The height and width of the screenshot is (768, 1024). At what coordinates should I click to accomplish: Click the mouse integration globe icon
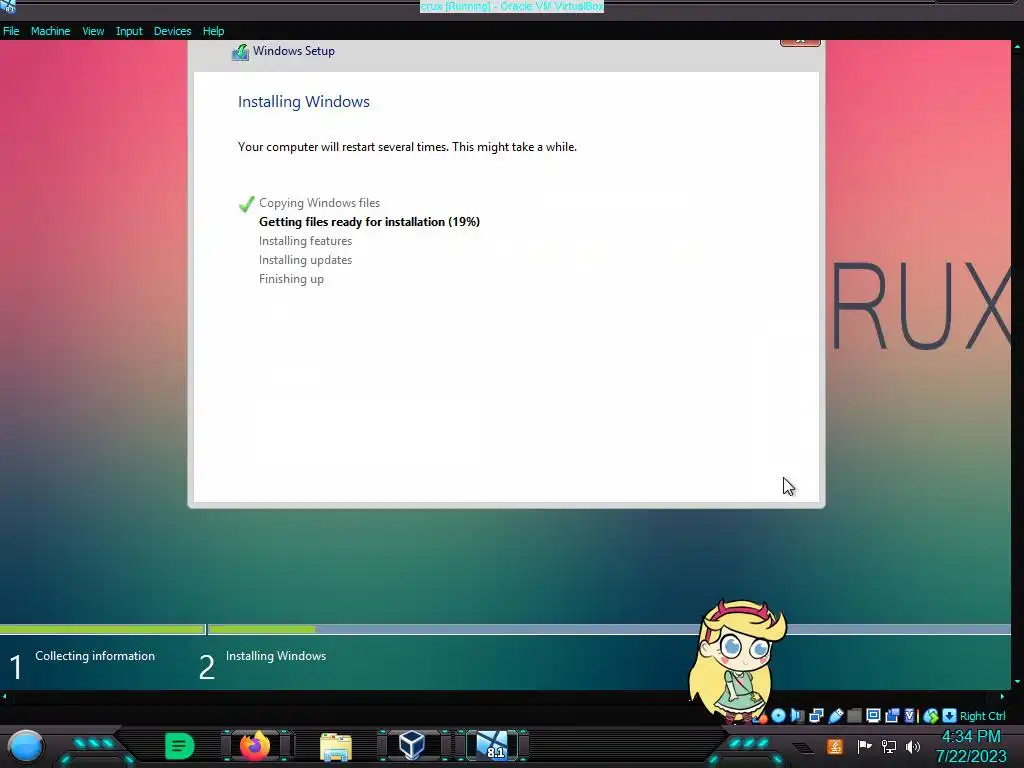(931, 716)
